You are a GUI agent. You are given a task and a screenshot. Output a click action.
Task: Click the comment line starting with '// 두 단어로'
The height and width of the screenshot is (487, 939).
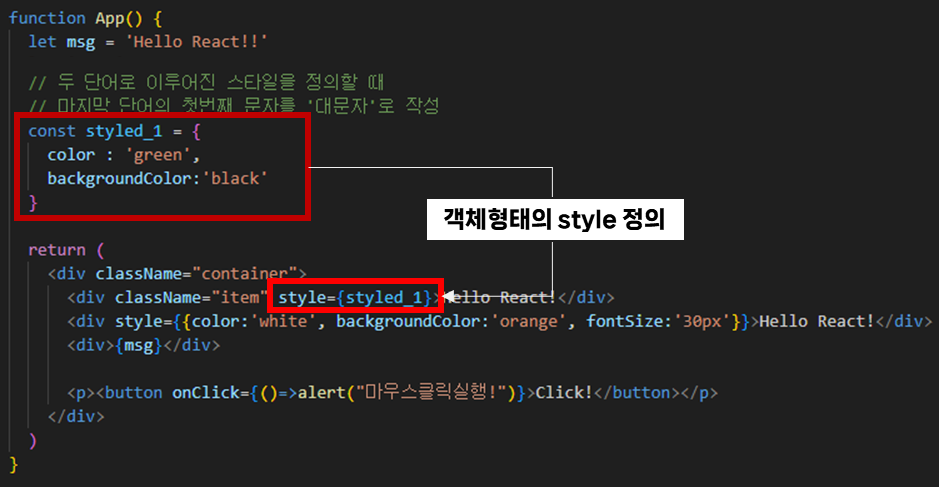206,82
